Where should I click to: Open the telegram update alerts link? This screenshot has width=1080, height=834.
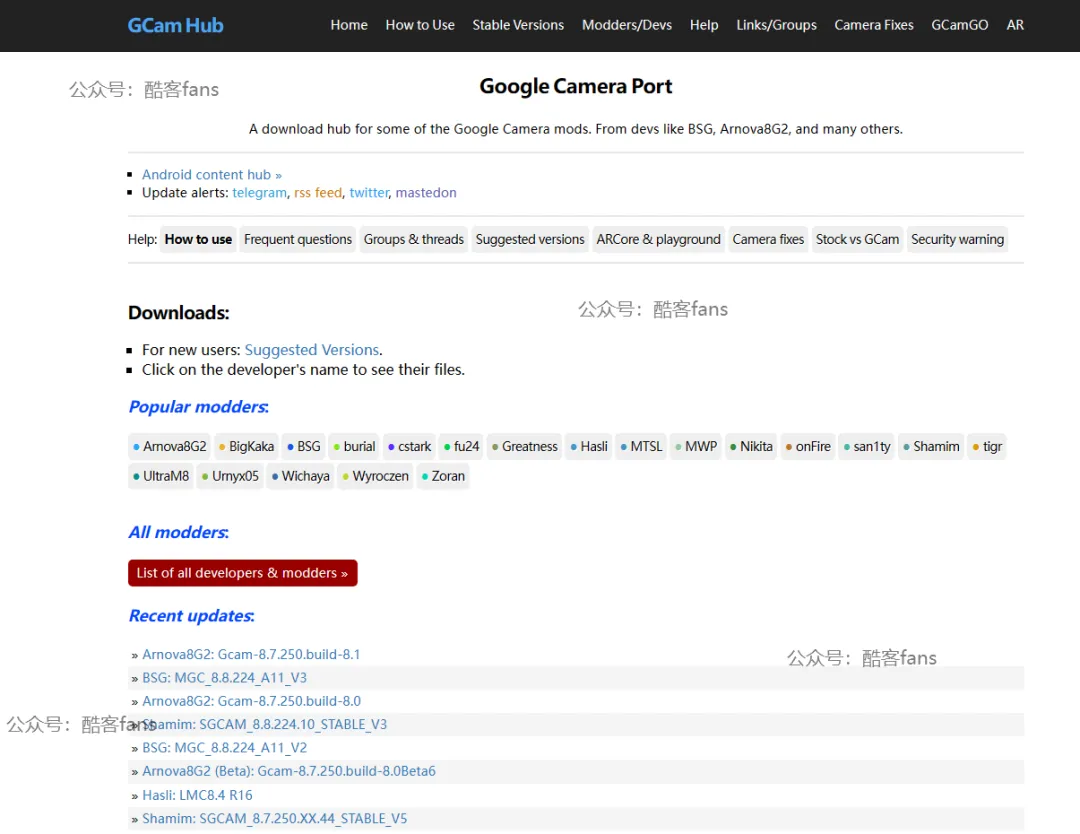259,193
